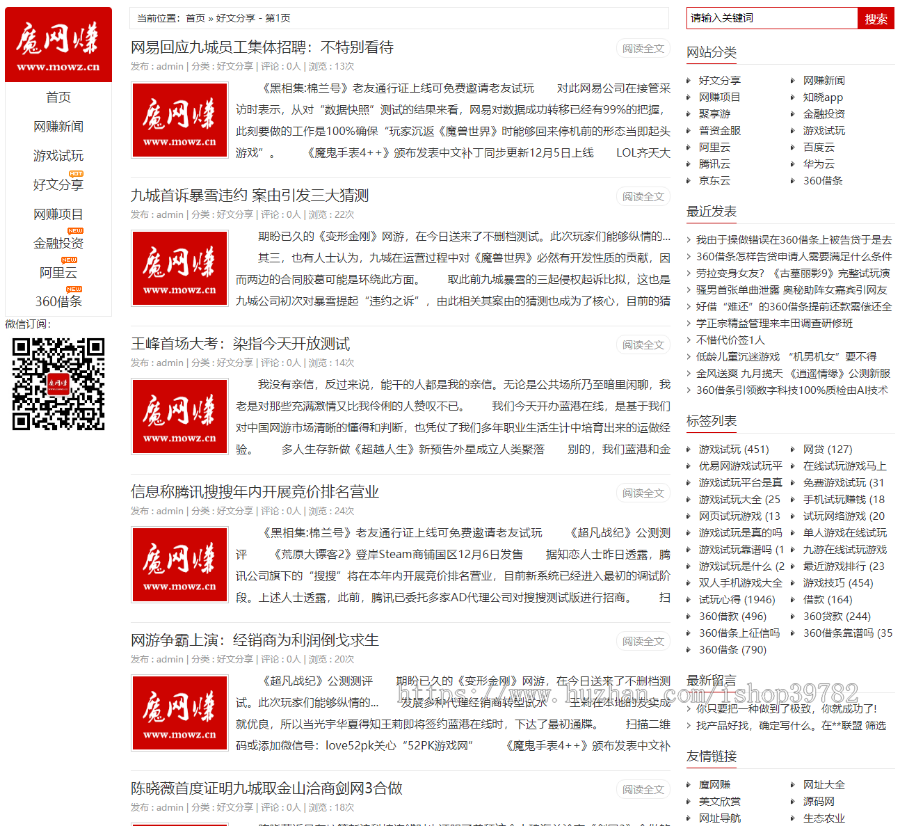The height and width of the screenshot is (826, 900).
Task: Open 金融投资 from the sidebar menu
Action: click(59, 243)
